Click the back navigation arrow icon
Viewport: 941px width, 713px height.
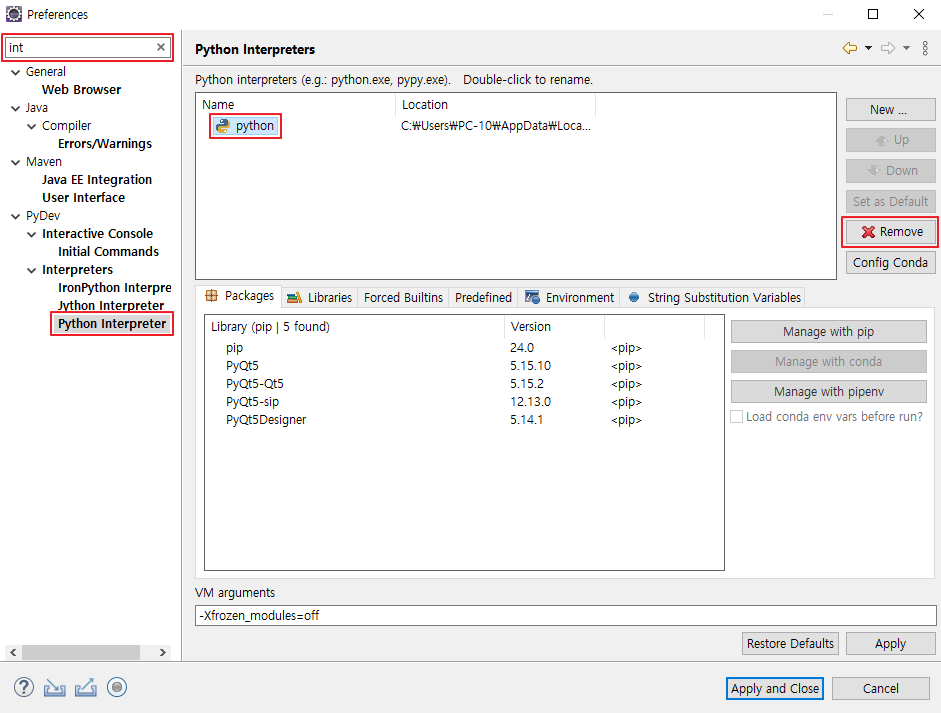point(850,48)
